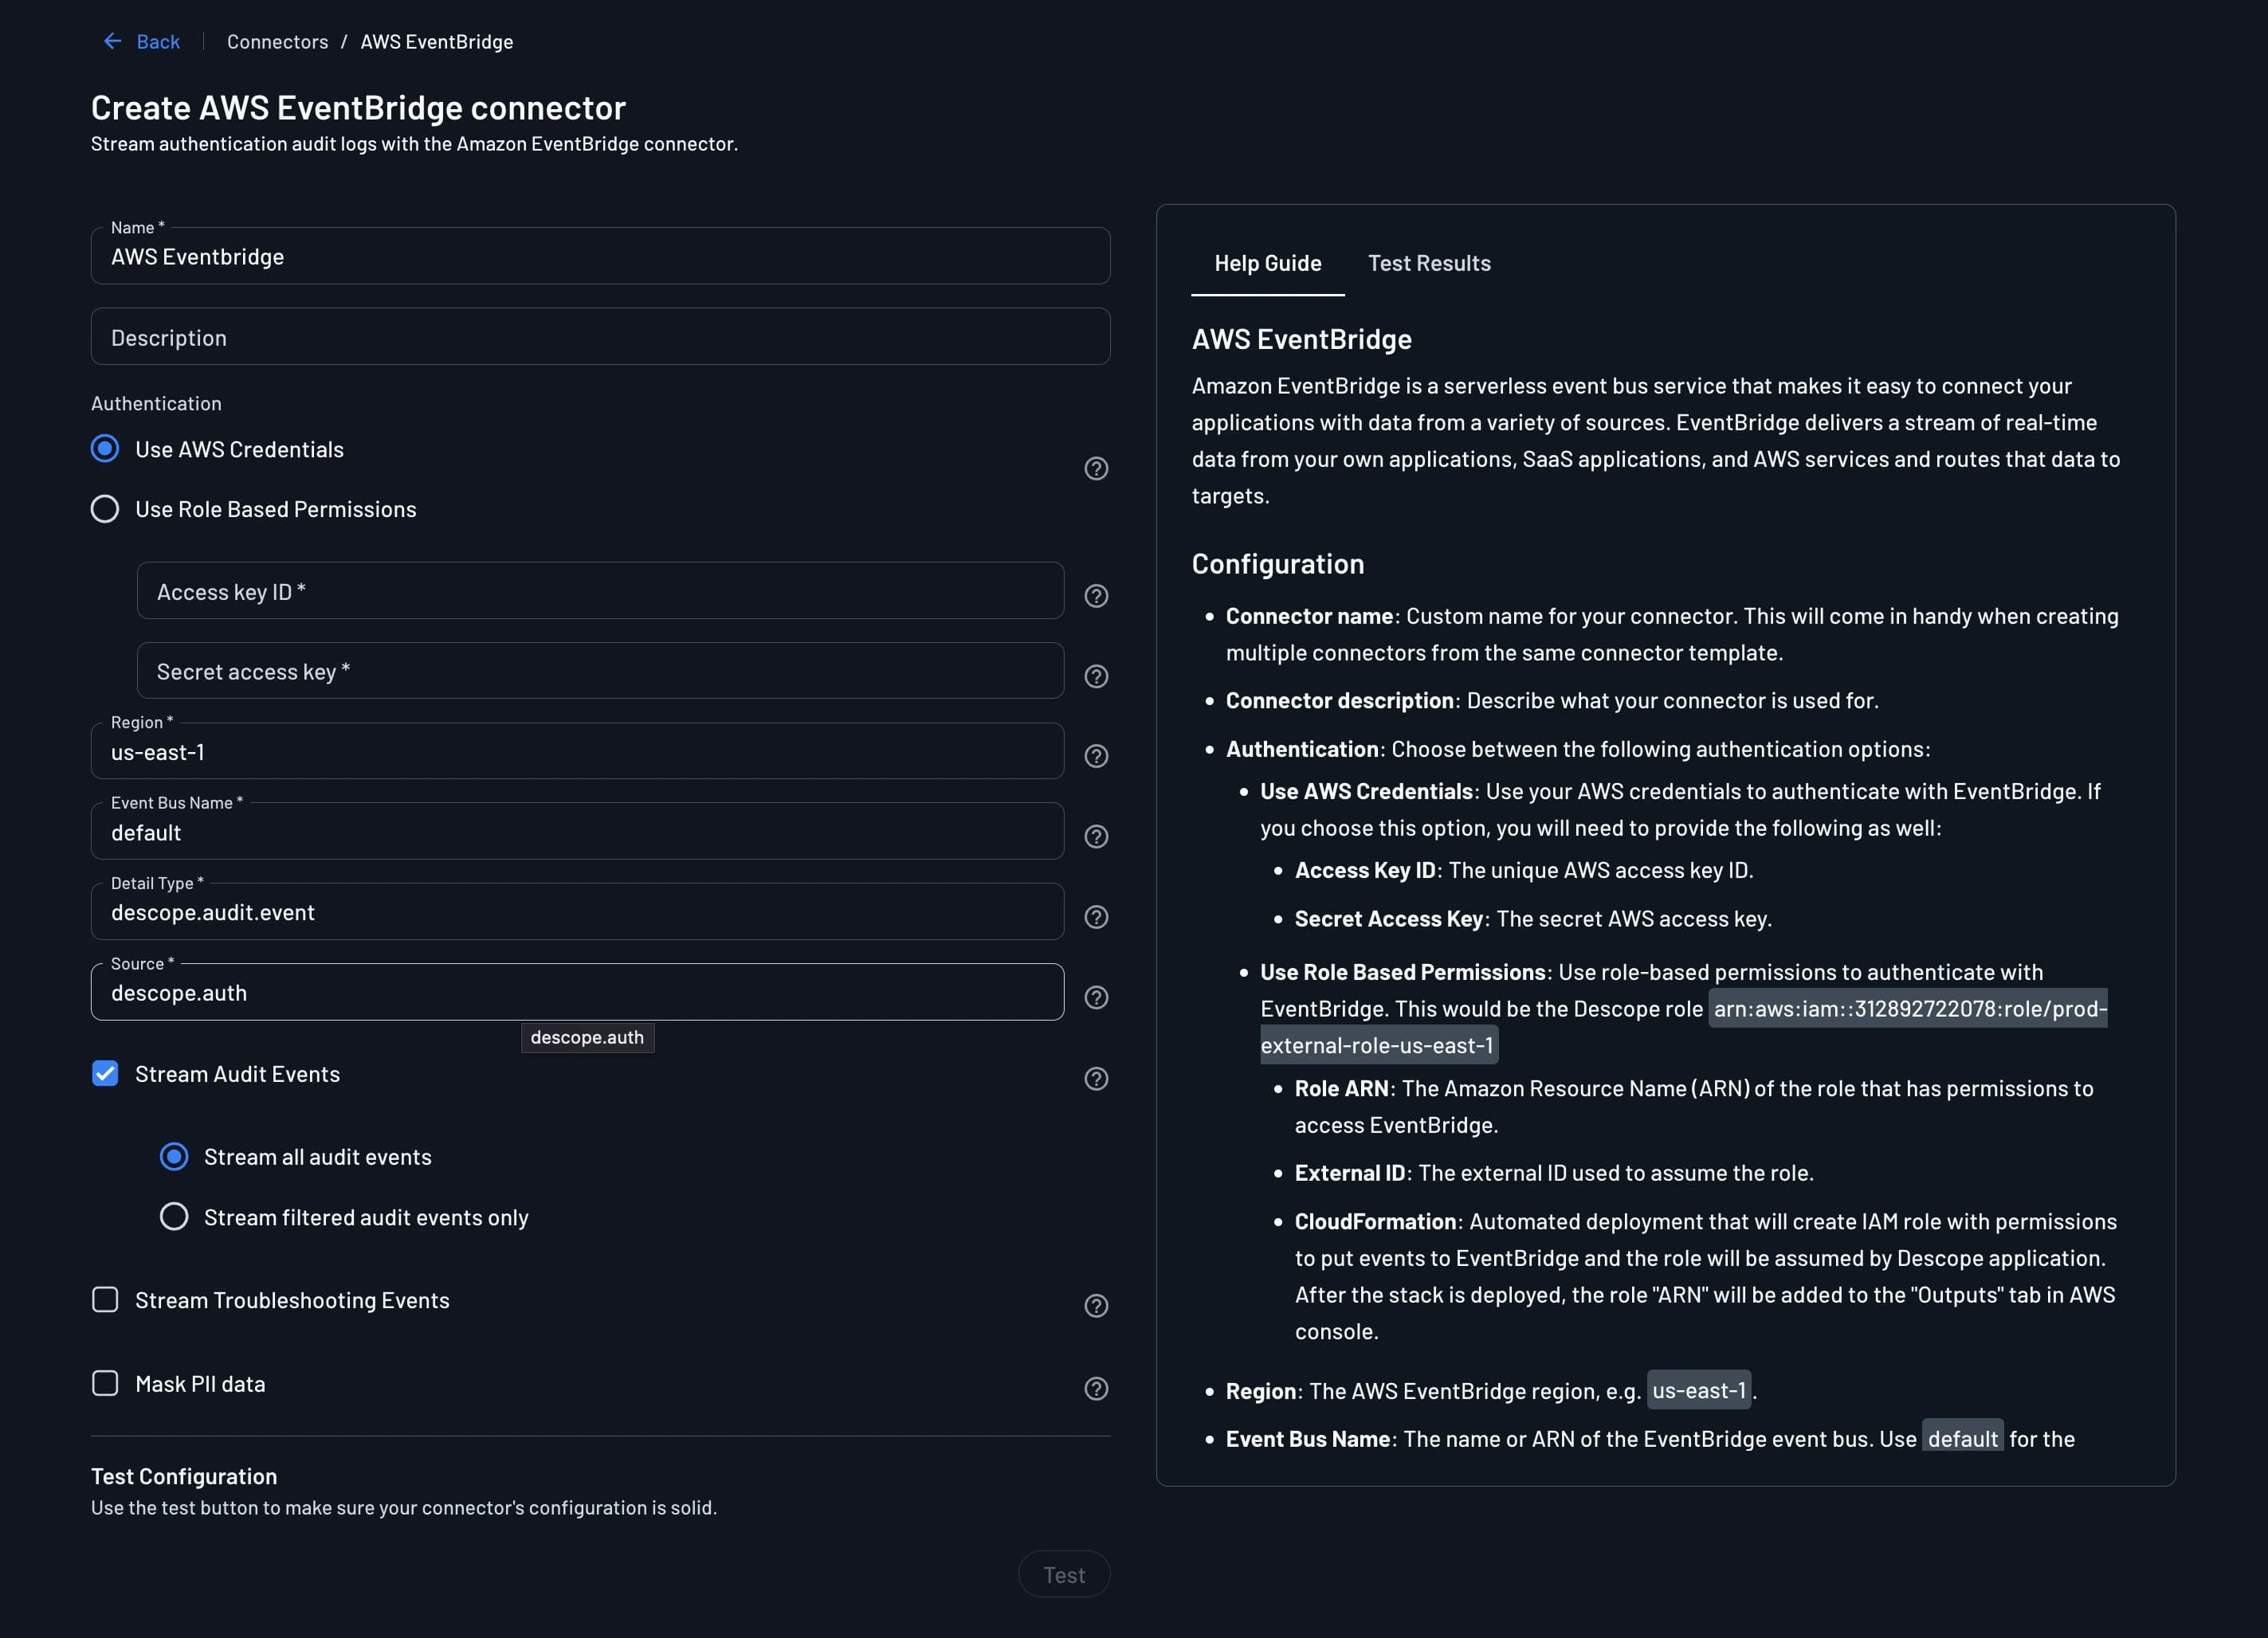Image resolution: width=2268 pixels, height=1638 pixels.
Task: Select Use Role Based Permissions option
Action: [x=105, y=509]
